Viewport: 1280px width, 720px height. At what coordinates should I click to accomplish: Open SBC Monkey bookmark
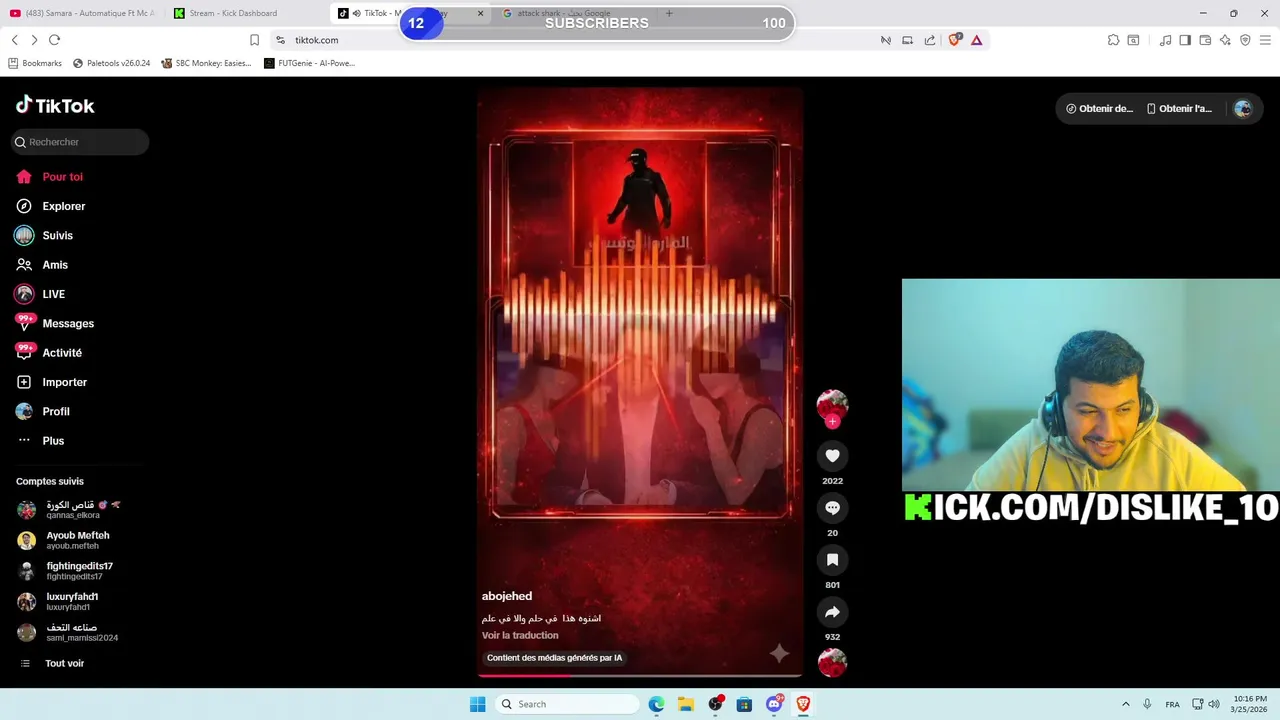coord(206,63)
